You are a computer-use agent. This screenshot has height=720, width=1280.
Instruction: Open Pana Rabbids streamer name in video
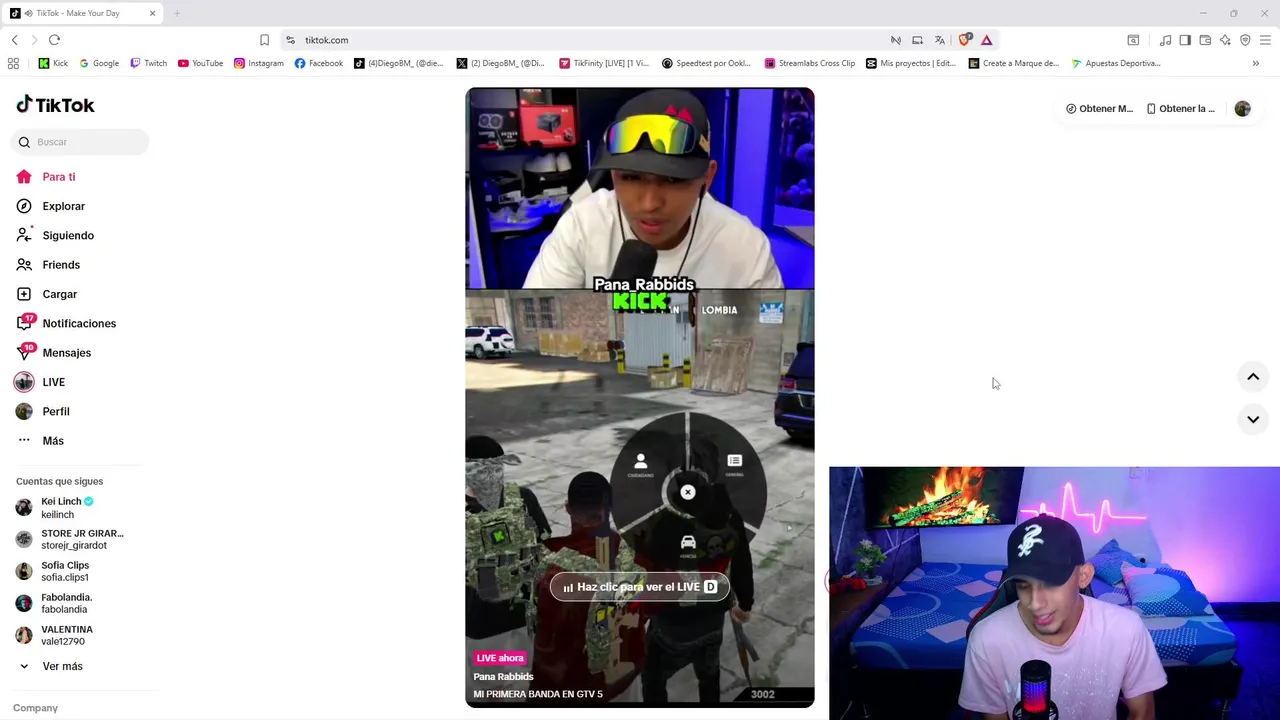(503, 677)
